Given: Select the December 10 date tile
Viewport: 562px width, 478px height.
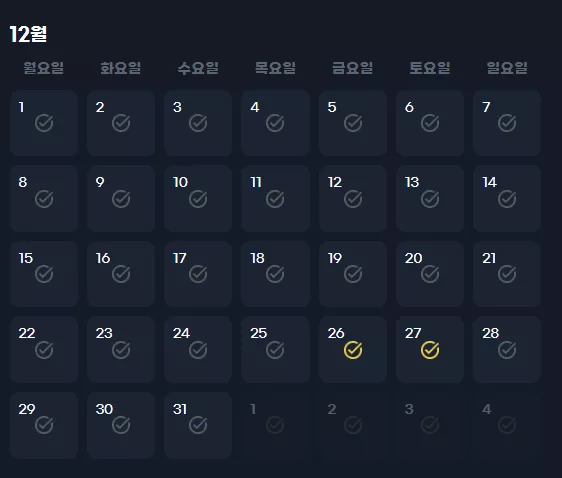Looking at the screenshot, I should pos(198,199).
